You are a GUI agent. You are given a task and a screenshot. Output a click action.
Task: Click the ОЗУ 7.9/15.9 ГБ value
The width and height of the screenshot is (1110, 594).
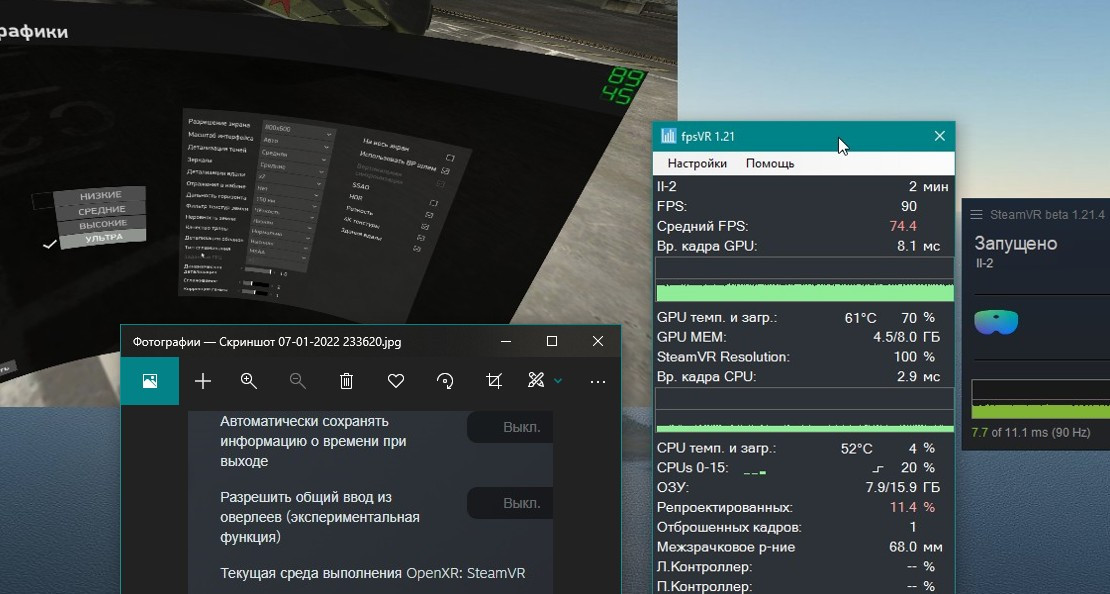[x=903, y=487]
